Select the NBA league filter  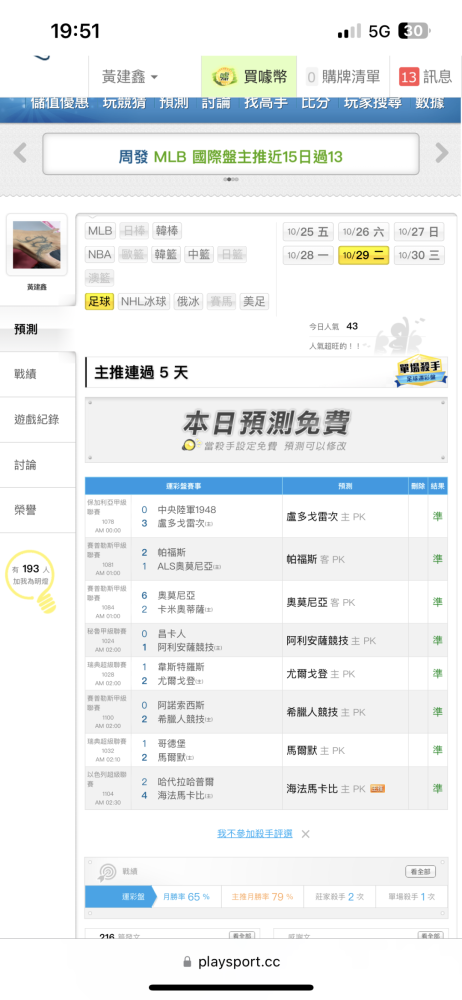tap(100, 254)
